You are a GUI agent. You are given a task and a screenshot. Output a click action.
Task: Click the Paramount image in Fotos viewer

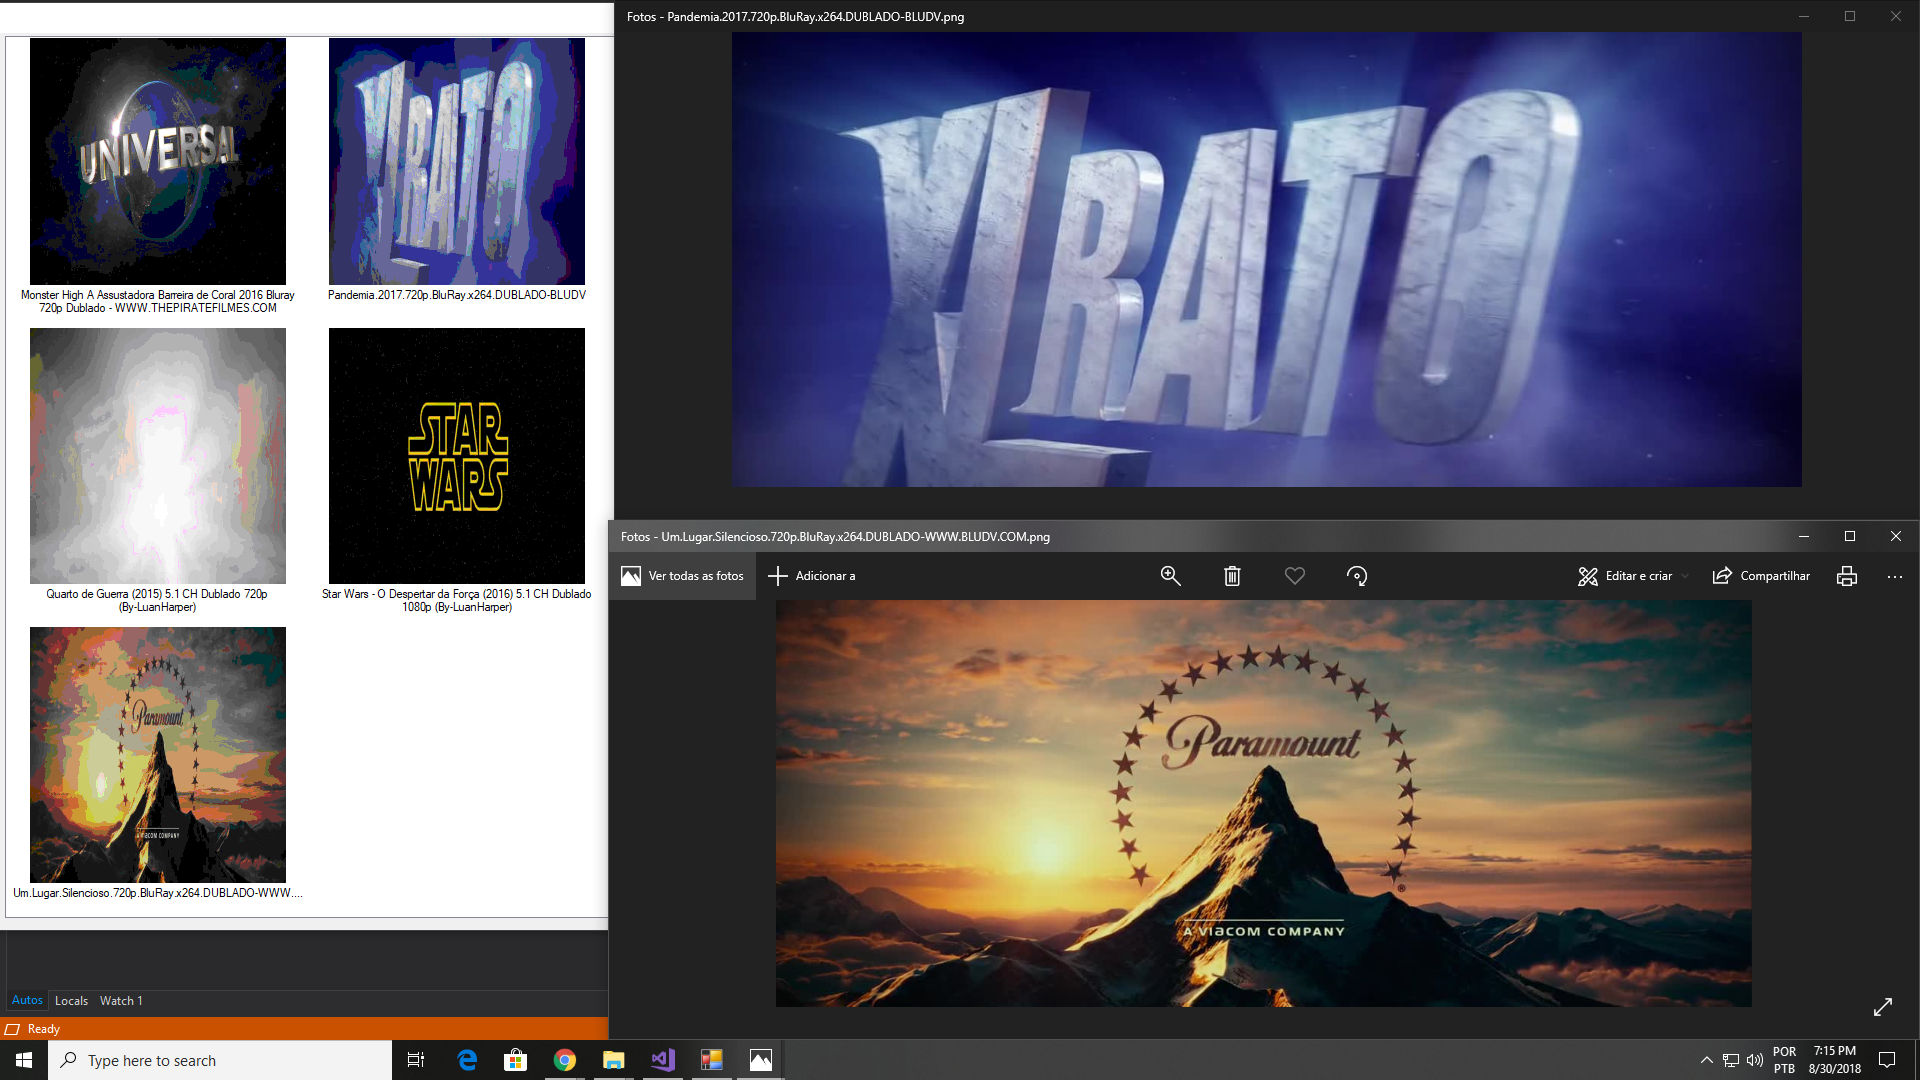[x=1263, y=803]
